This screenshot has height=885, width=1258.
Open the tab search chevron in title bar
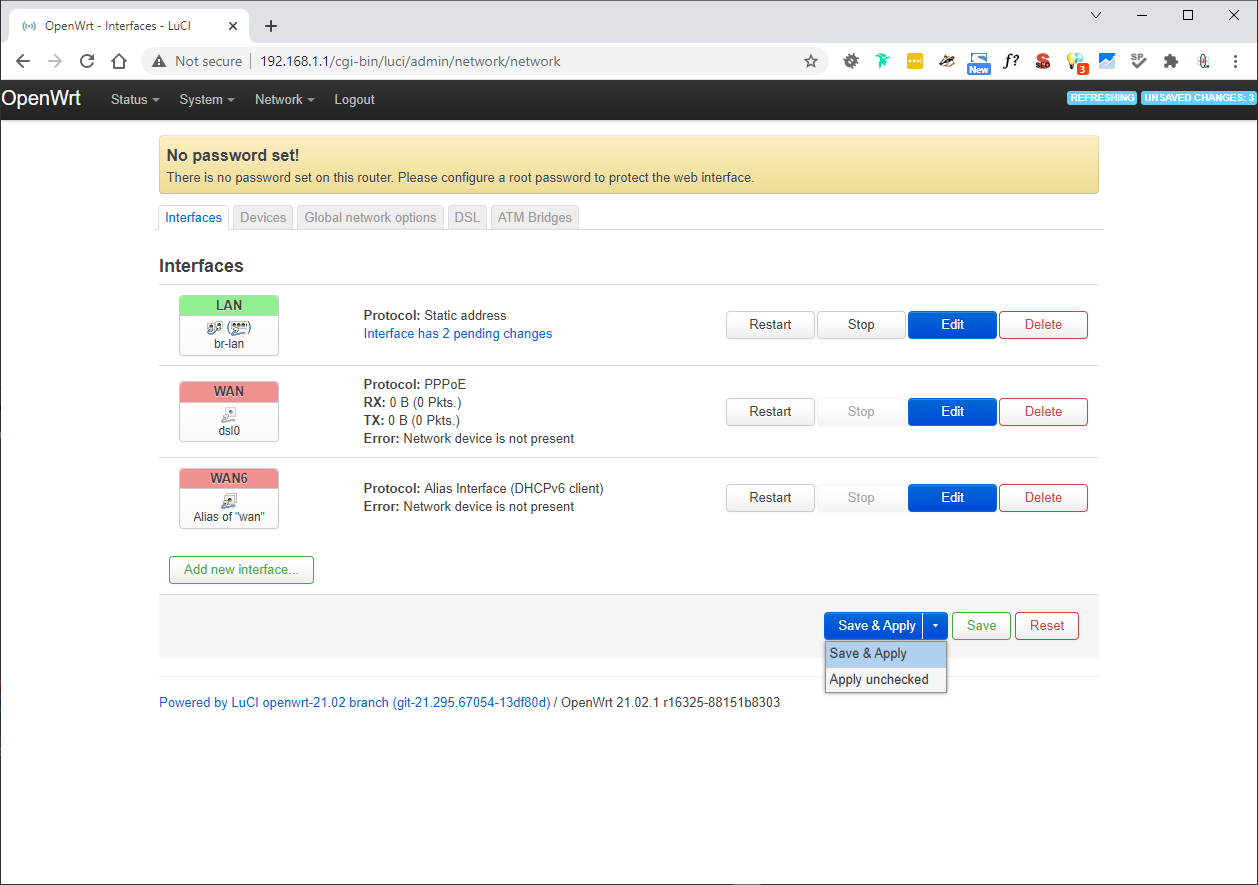pyautogui.click(x=1096, y=15)
